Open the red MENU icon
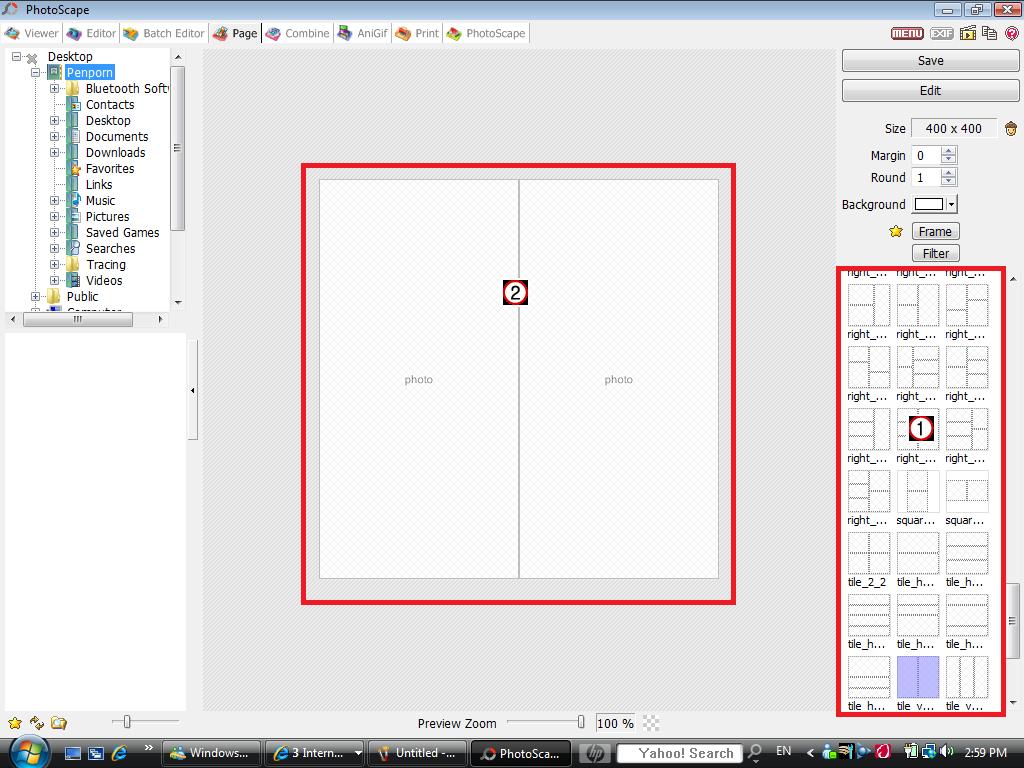This screenshot has width=1024, height=768. (x=907, y=33)
